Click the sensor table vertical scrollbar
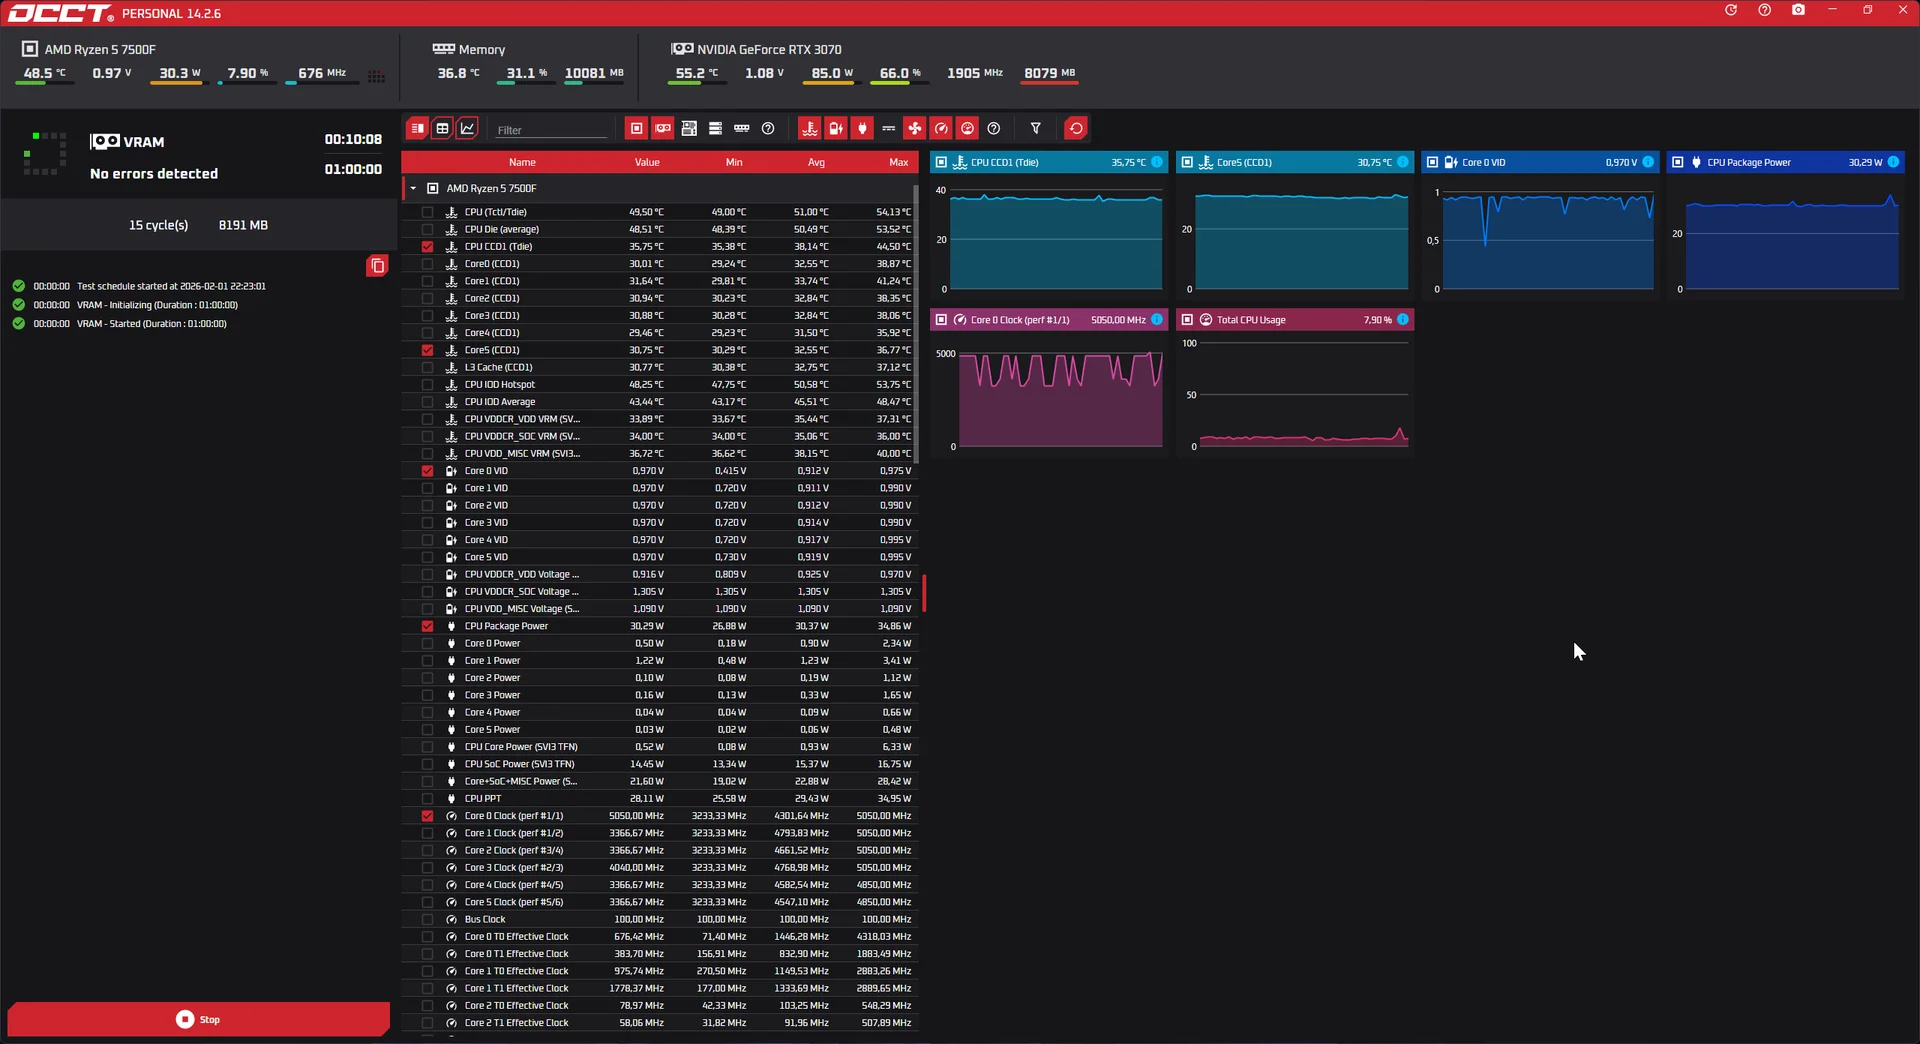 916,323
